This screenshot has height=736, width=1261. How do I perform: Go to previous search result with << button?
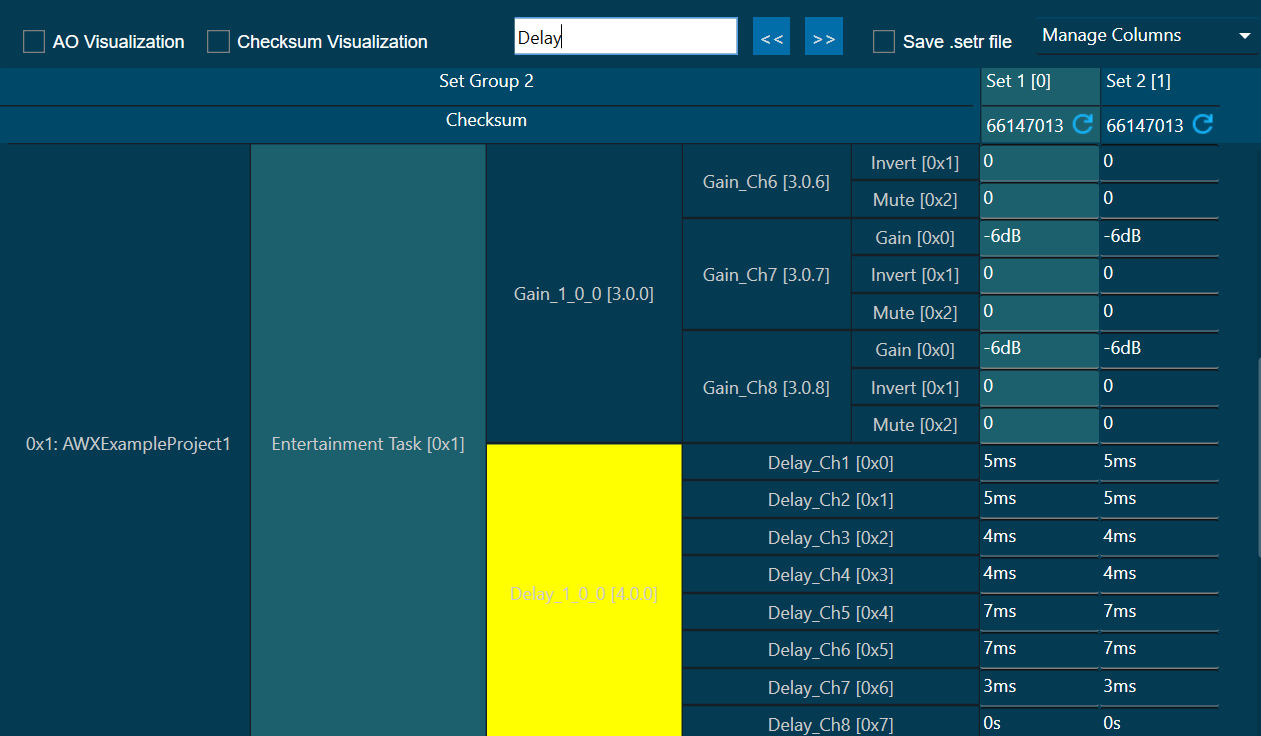pos(772,37)
